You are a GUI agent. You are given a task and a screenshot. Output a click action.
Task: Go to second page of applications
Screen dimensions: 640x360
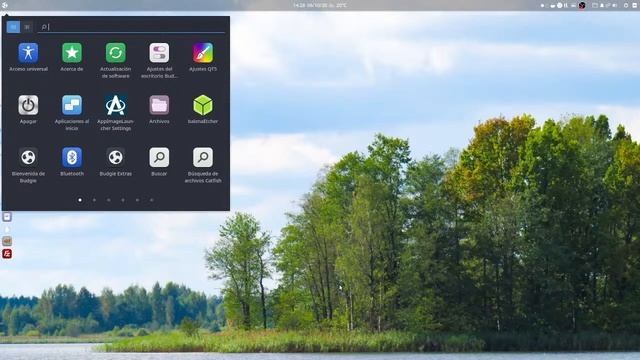[94, 200]
